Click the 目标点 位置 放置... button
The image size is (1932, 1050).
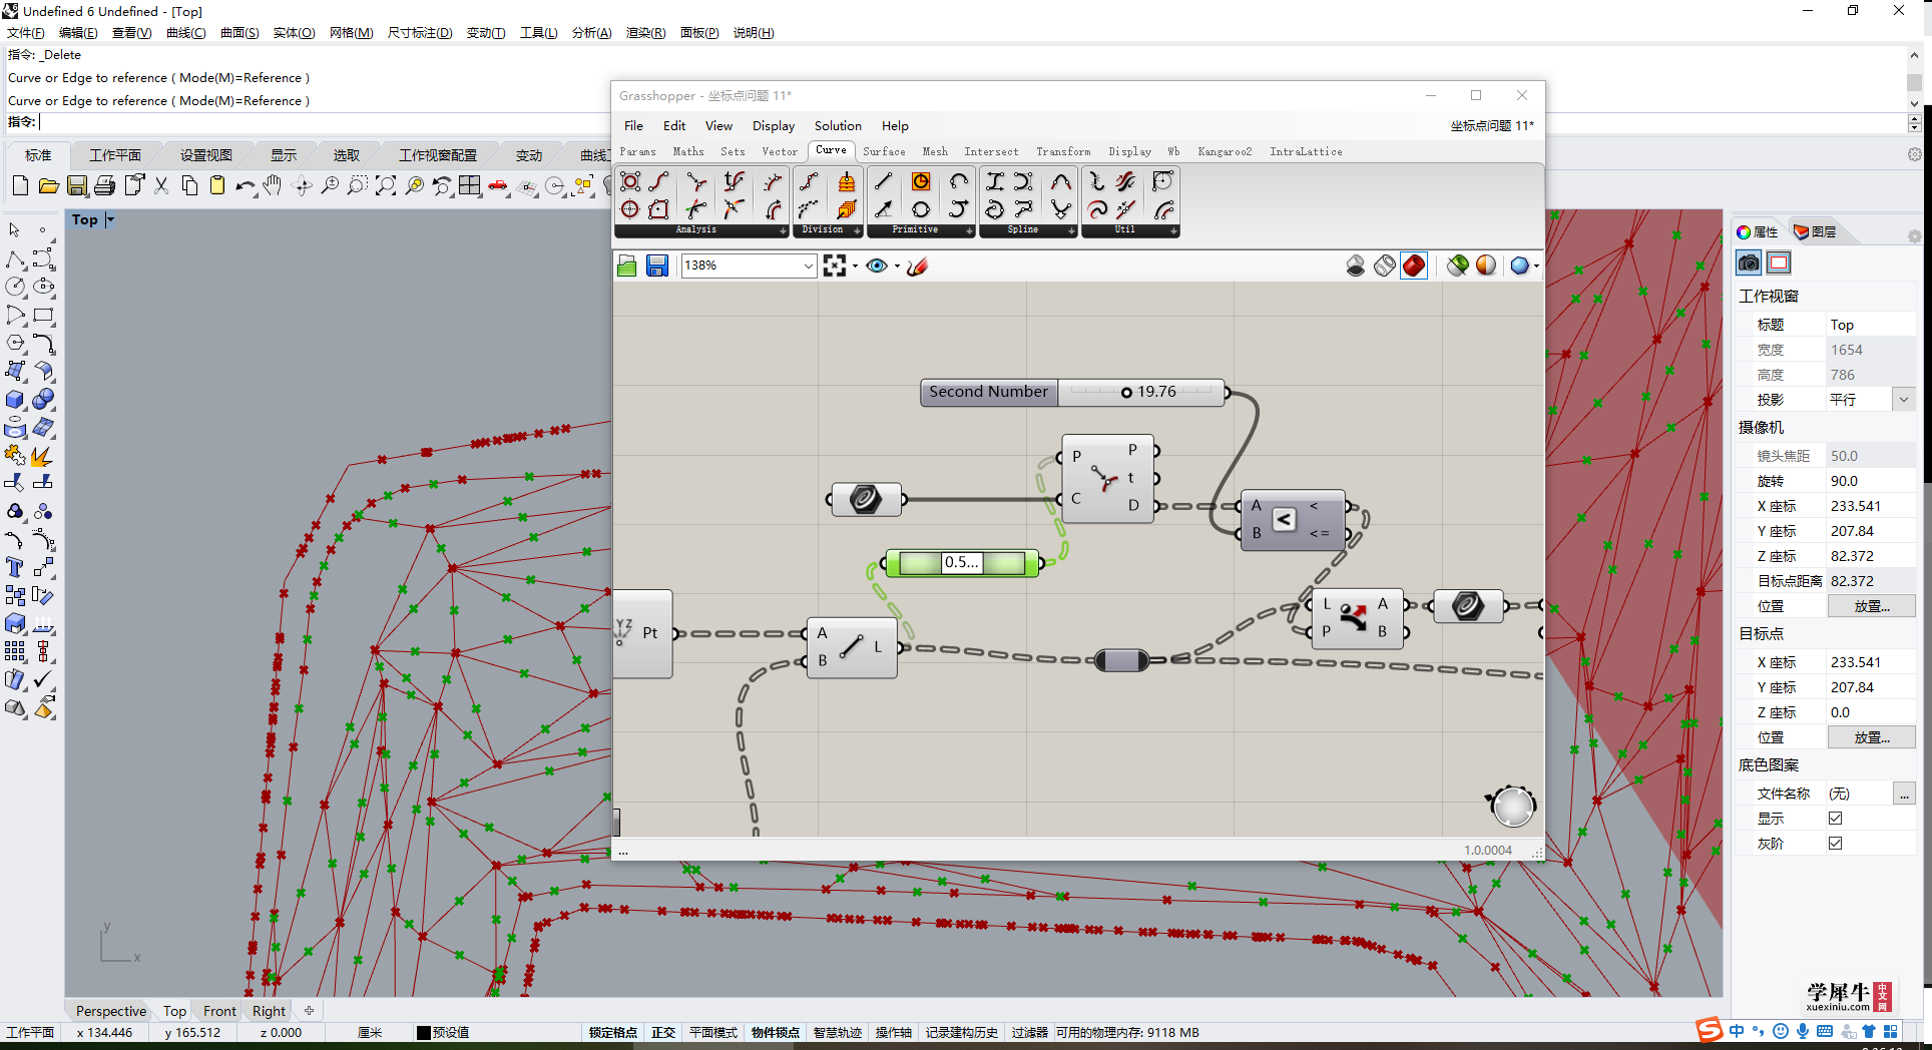click(x=1871, y=737)
